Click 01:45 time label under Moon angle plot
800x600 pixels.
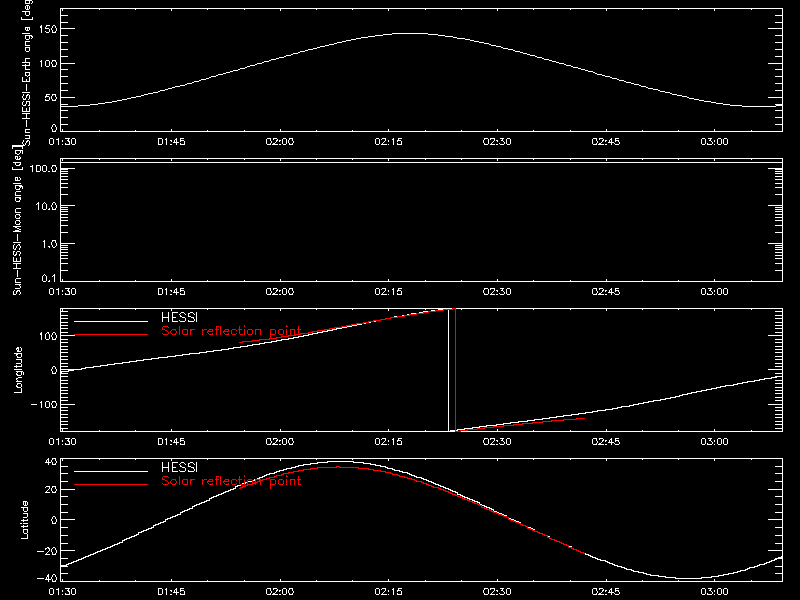tap(171, 292)
